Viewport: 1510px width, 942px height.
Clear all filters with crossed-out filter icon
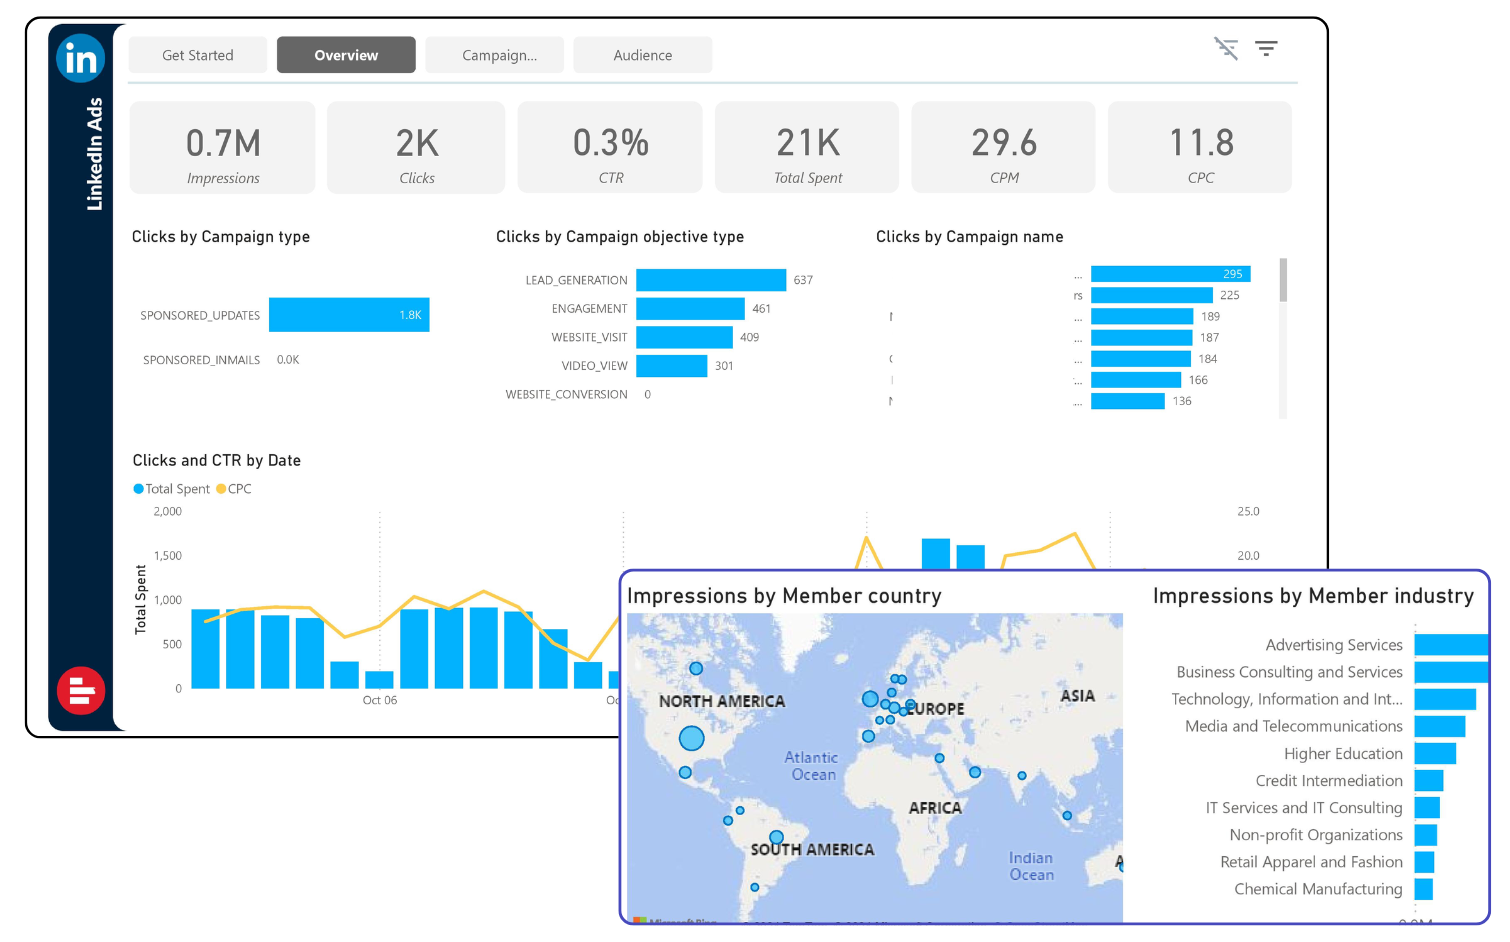[1226, 48]
